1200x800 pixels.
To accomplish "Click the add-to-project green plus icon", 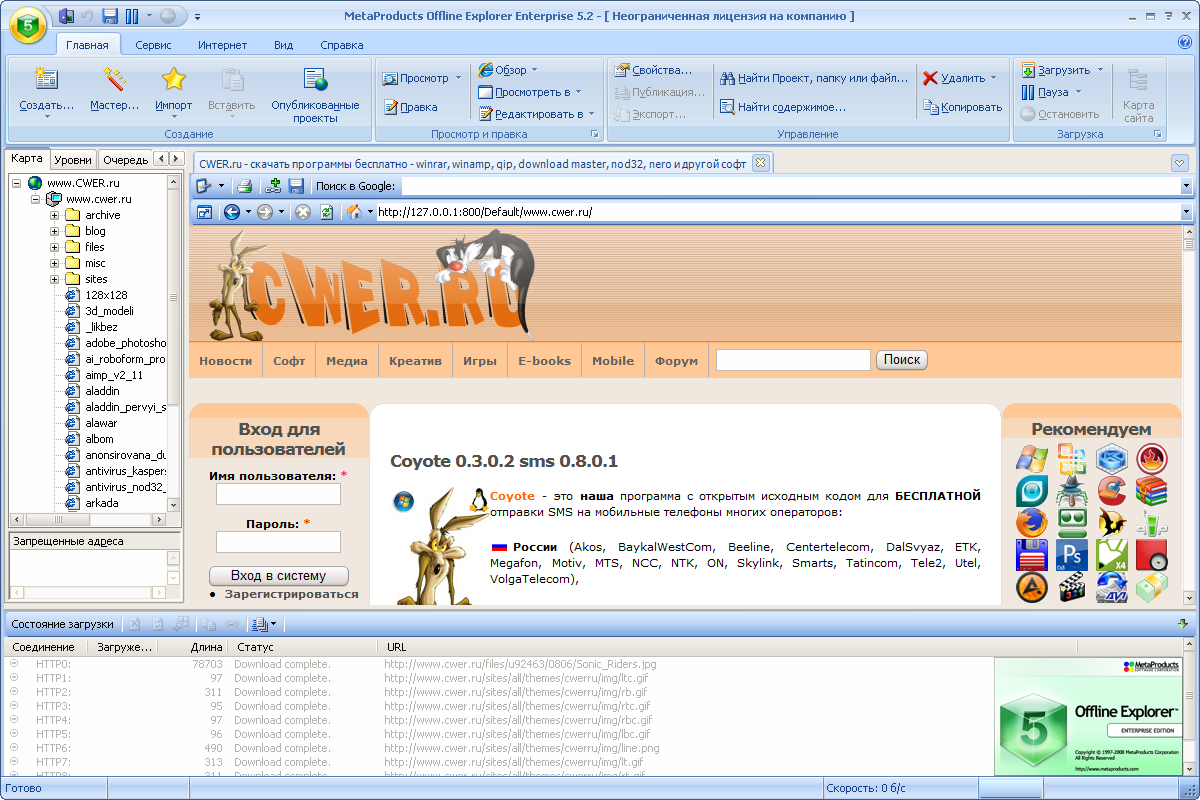I will point(273,186).
